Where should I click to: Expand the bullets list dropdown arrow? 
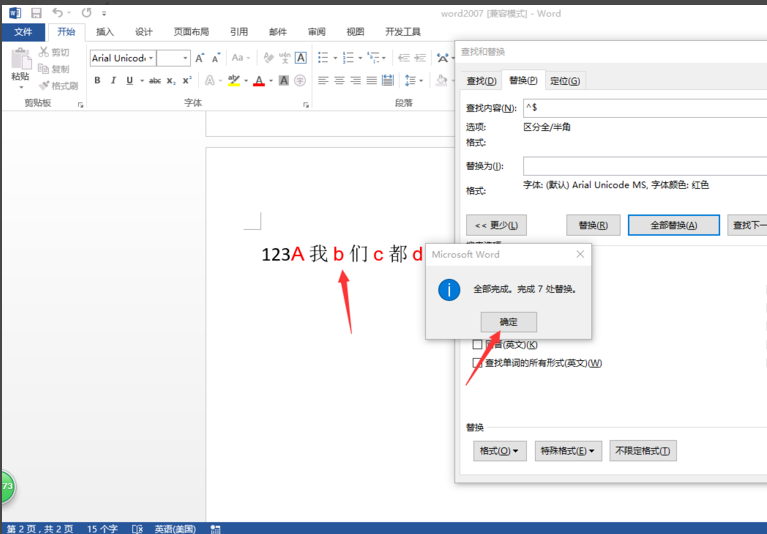[335, 58]
